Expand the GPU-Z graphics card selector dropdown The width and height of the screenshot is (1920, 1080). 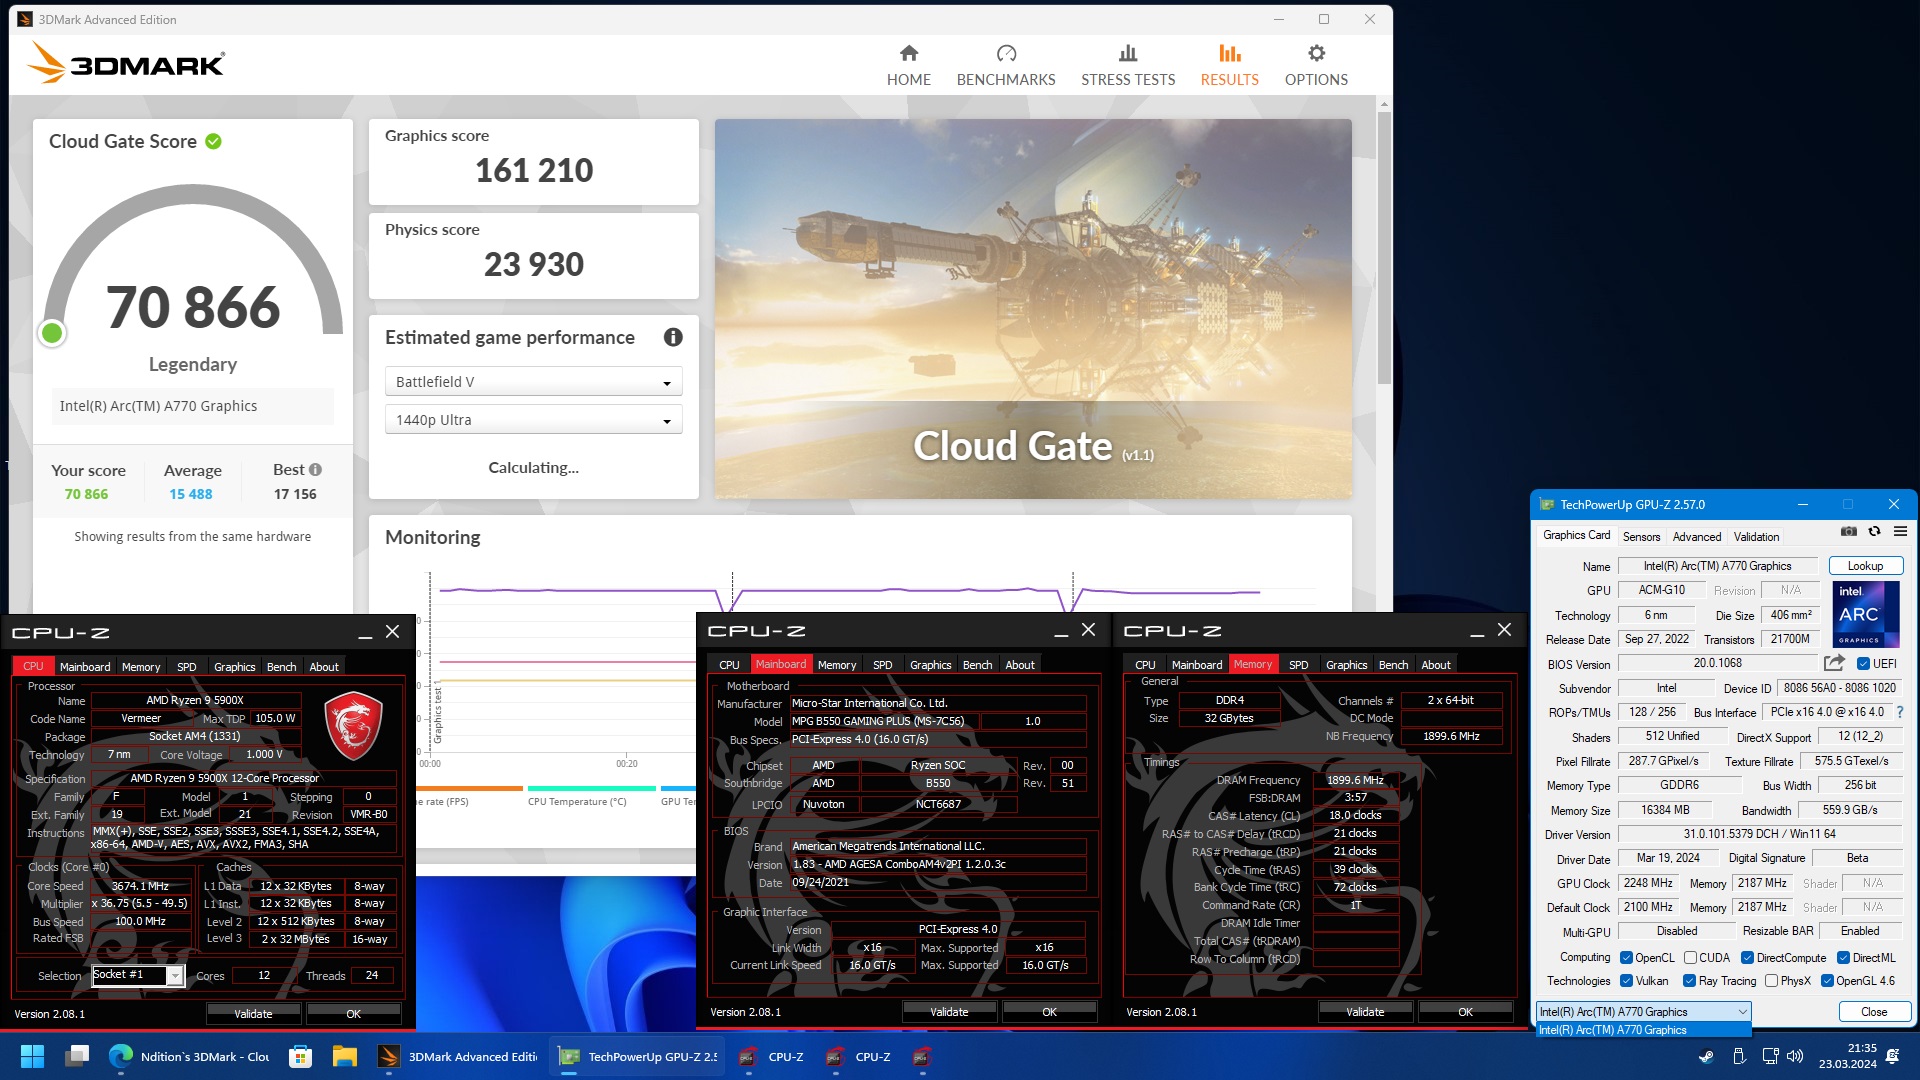click(x=1644, y=1012)
